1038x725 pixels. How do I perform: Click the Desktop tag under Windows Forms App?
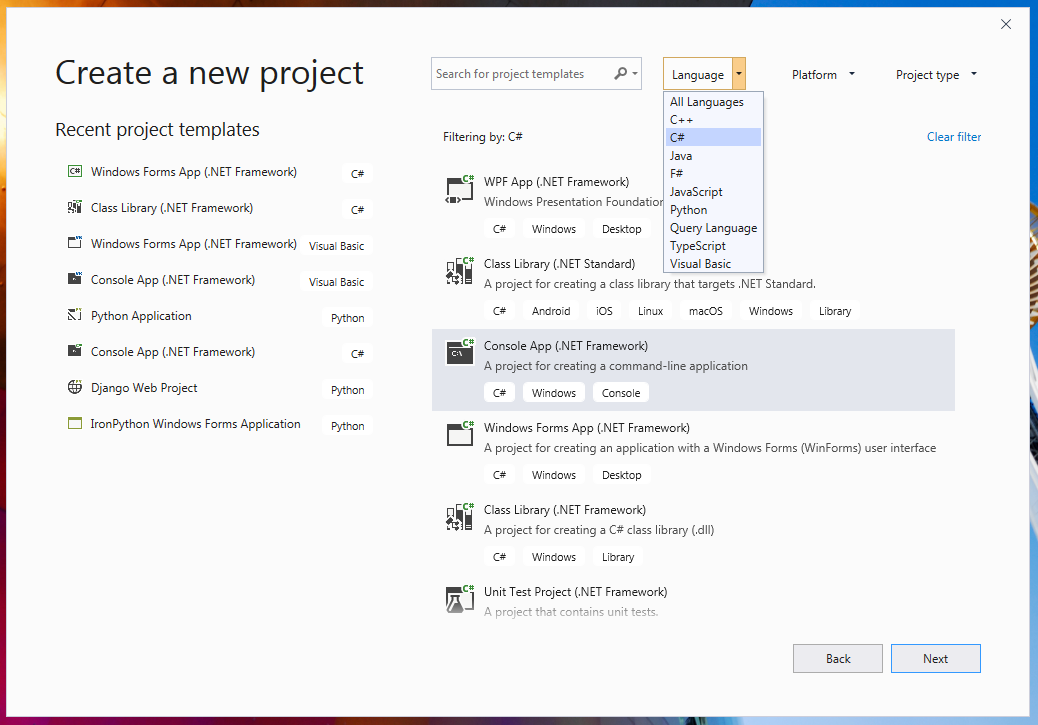point(621,475)
